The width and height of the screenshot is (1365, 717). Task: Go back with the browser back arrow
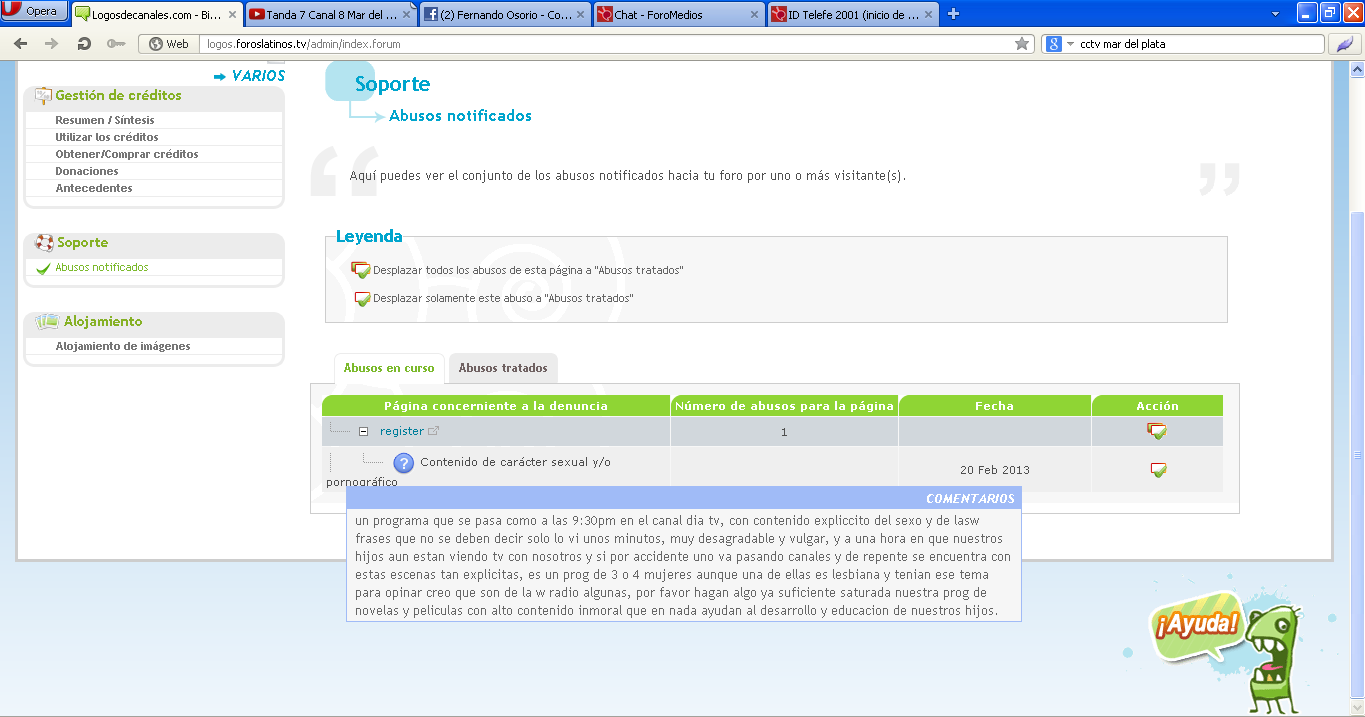coord(21,44)
